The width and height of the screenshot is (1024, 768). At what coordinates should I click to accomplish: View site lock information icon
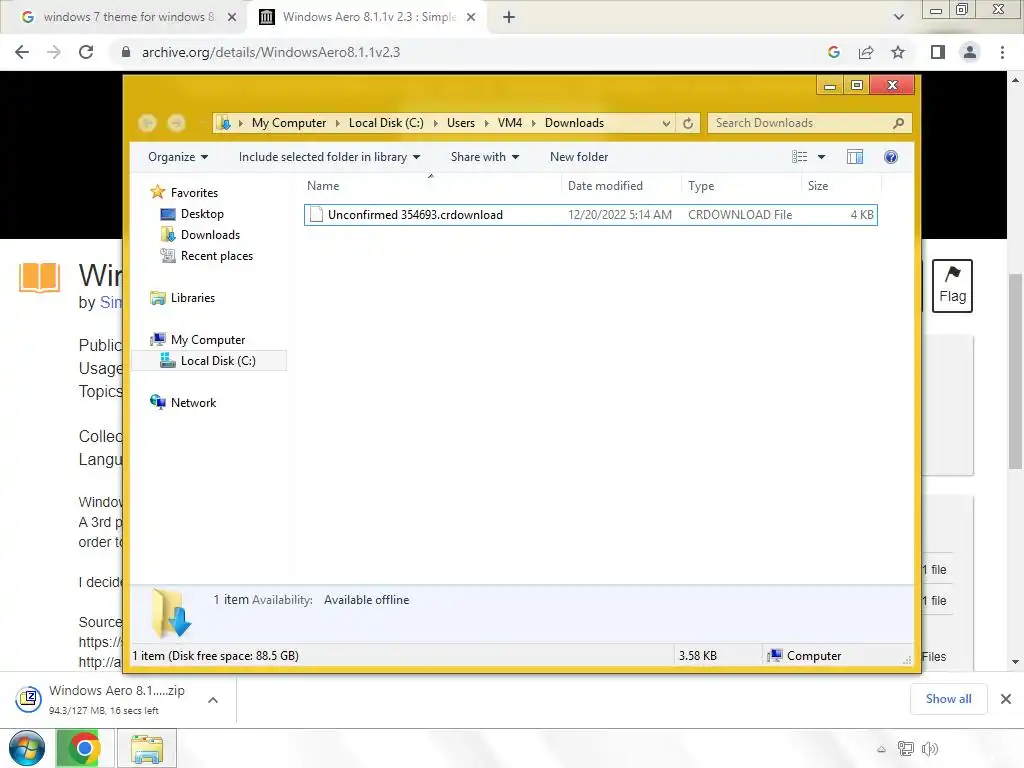[x=126, y=52]
